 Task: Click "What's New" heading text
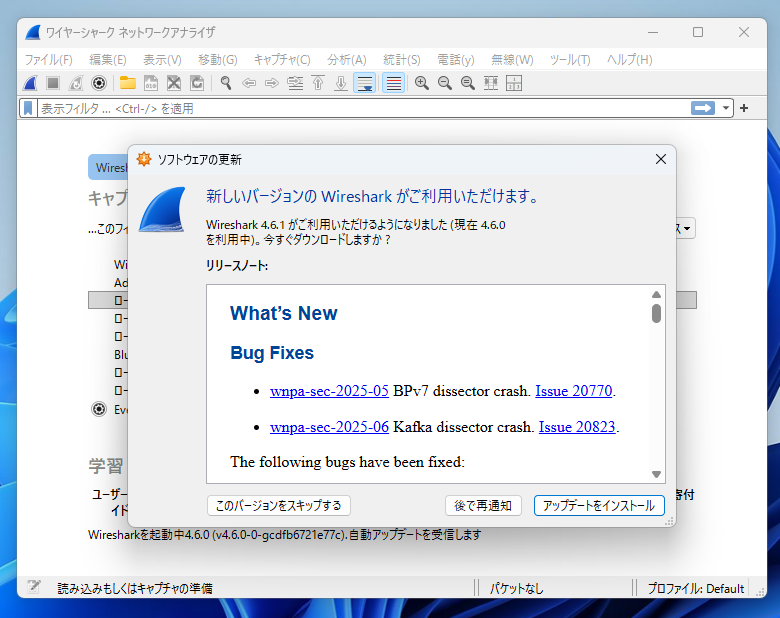coord(284,313)
